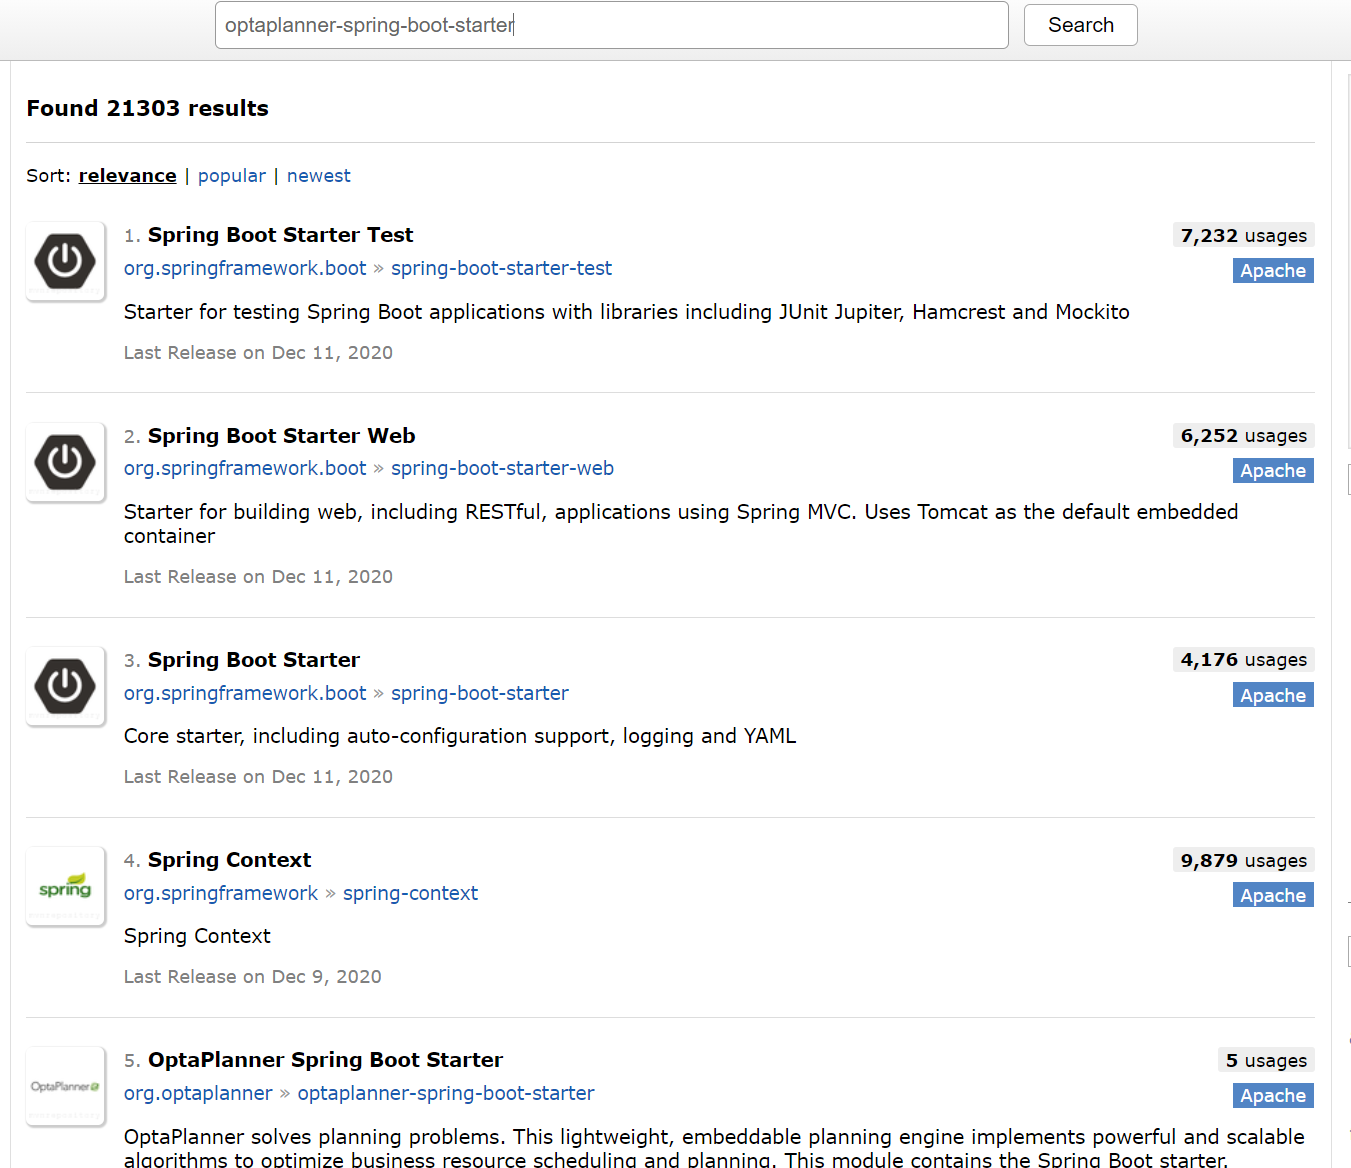Viewport: 1351px width, 1168px height.
Task: Click the 'Last Release on Dec 11, 2020' text in result 1
Action: pos(258,353)
